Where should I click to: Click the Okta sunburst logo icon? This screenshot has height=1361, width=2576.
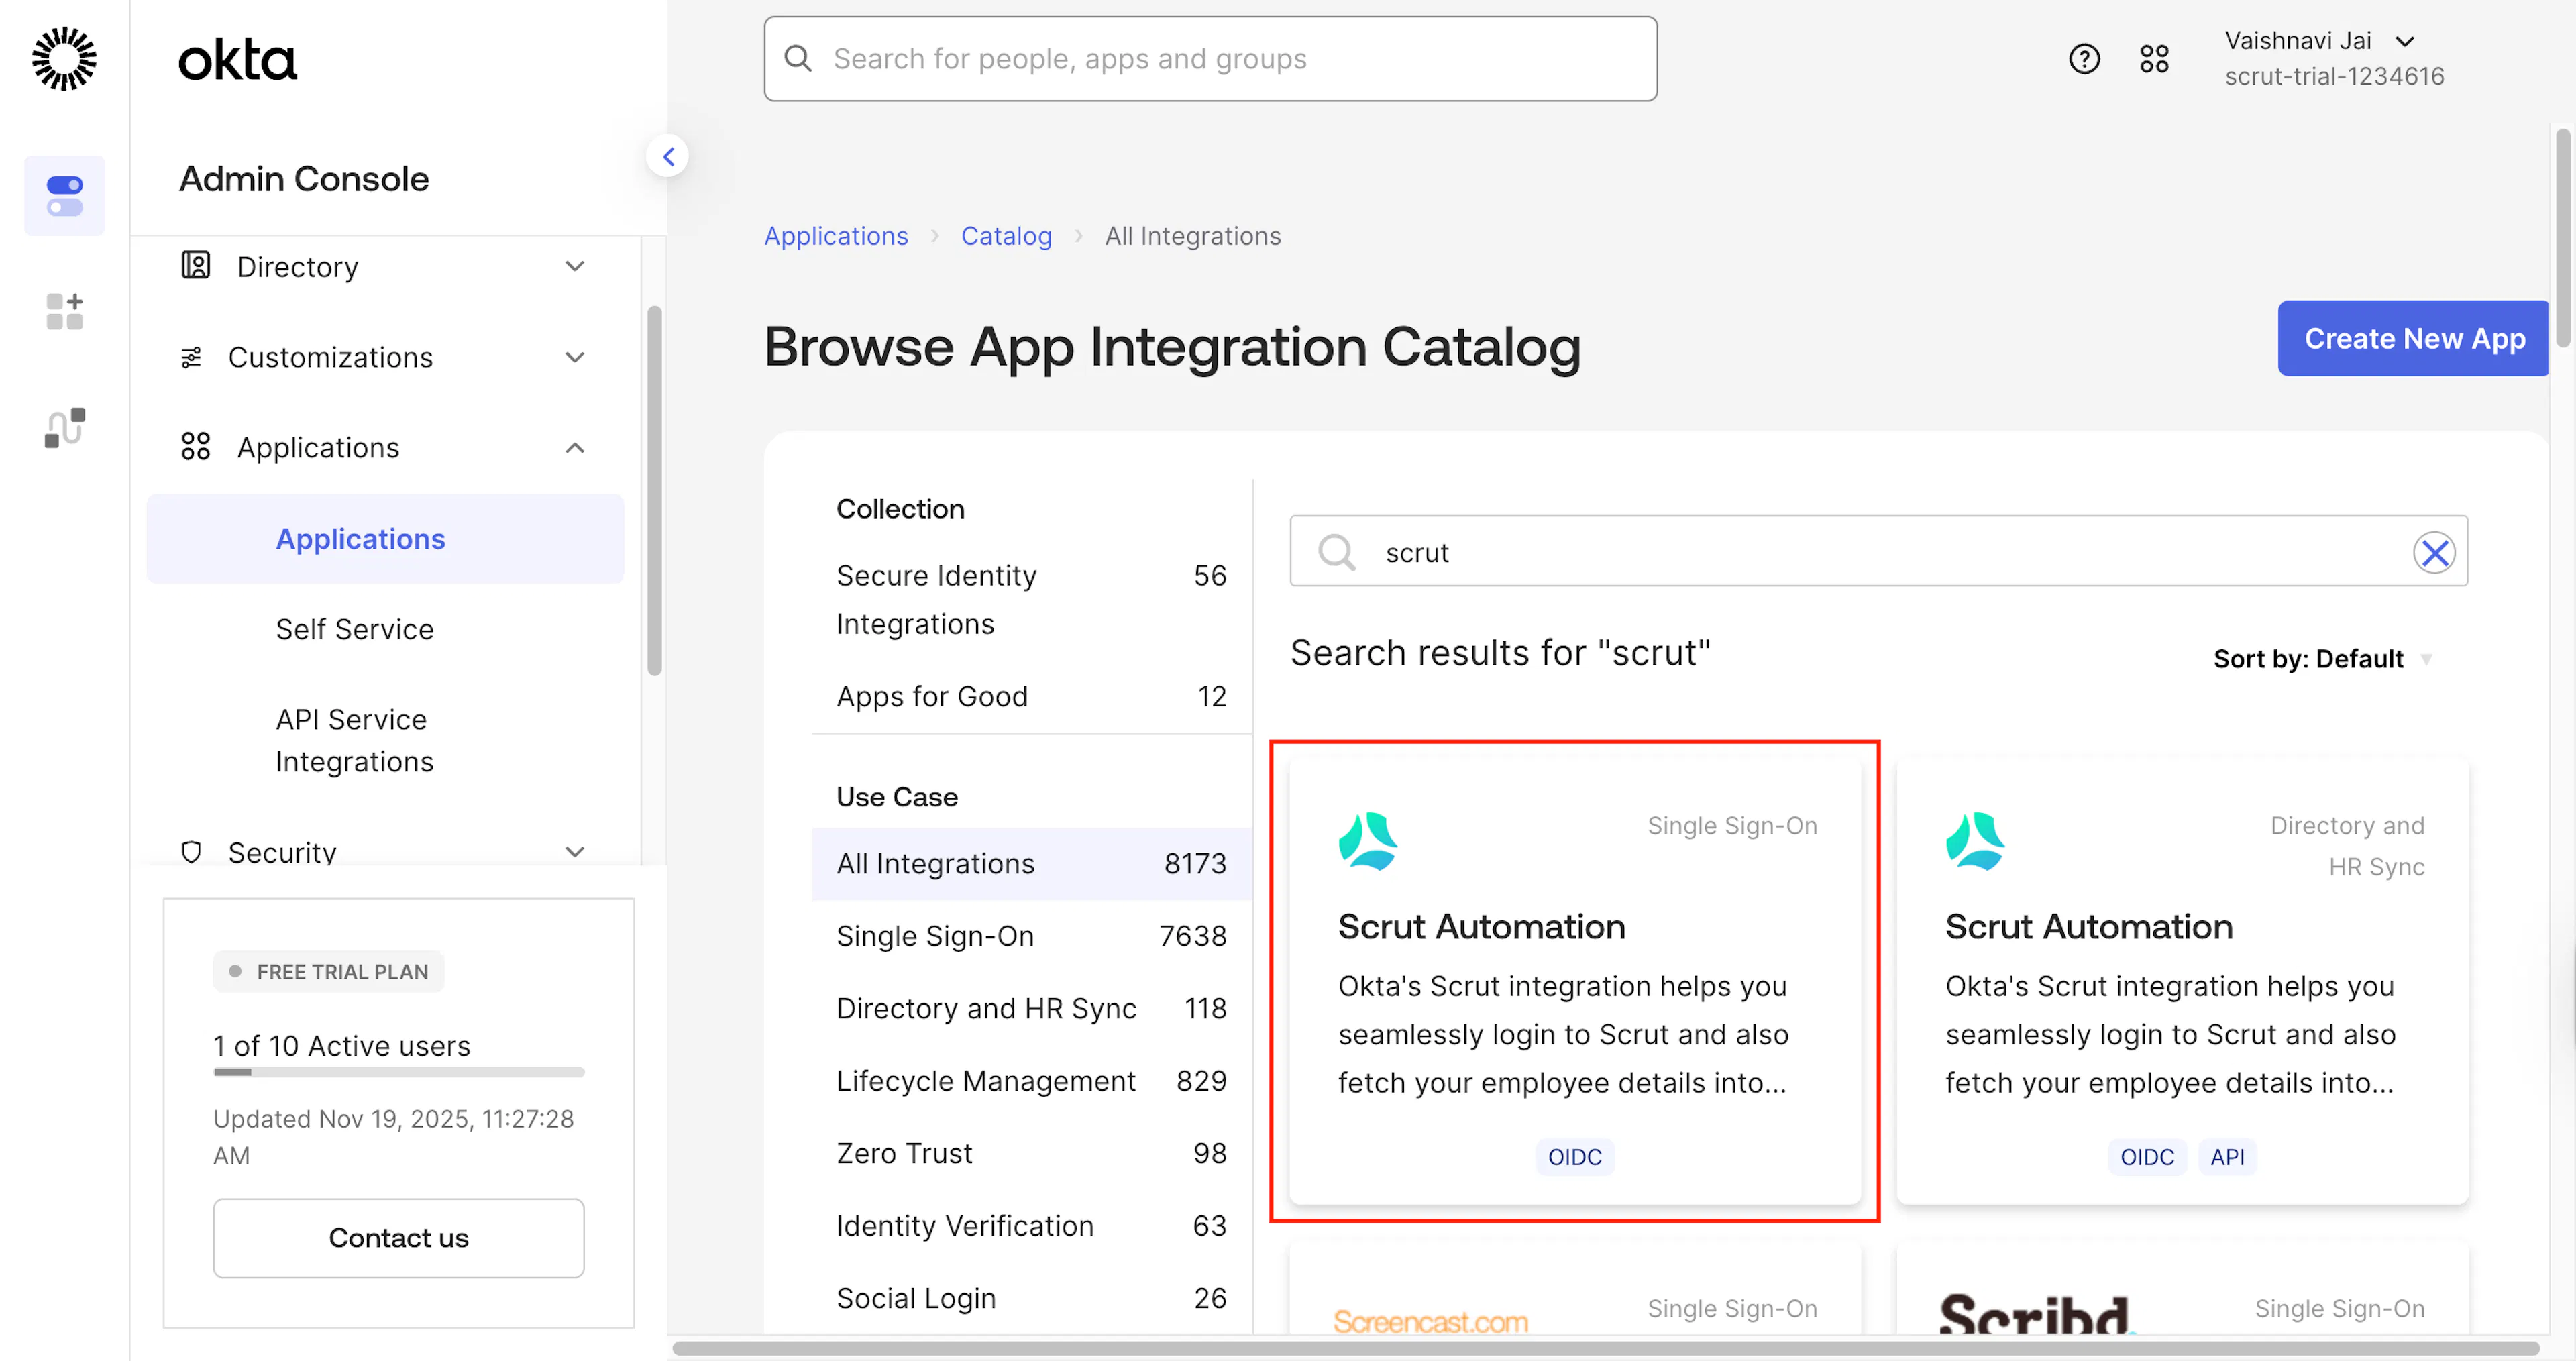[x=64, y=58]
